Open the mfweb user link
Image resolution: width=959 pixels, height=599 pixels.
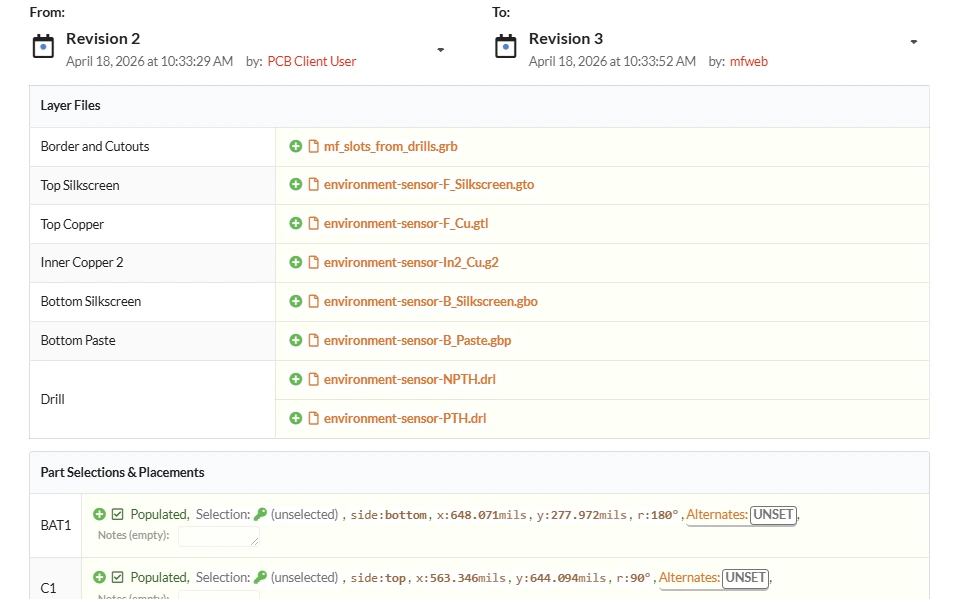click(x=749, y=61)
